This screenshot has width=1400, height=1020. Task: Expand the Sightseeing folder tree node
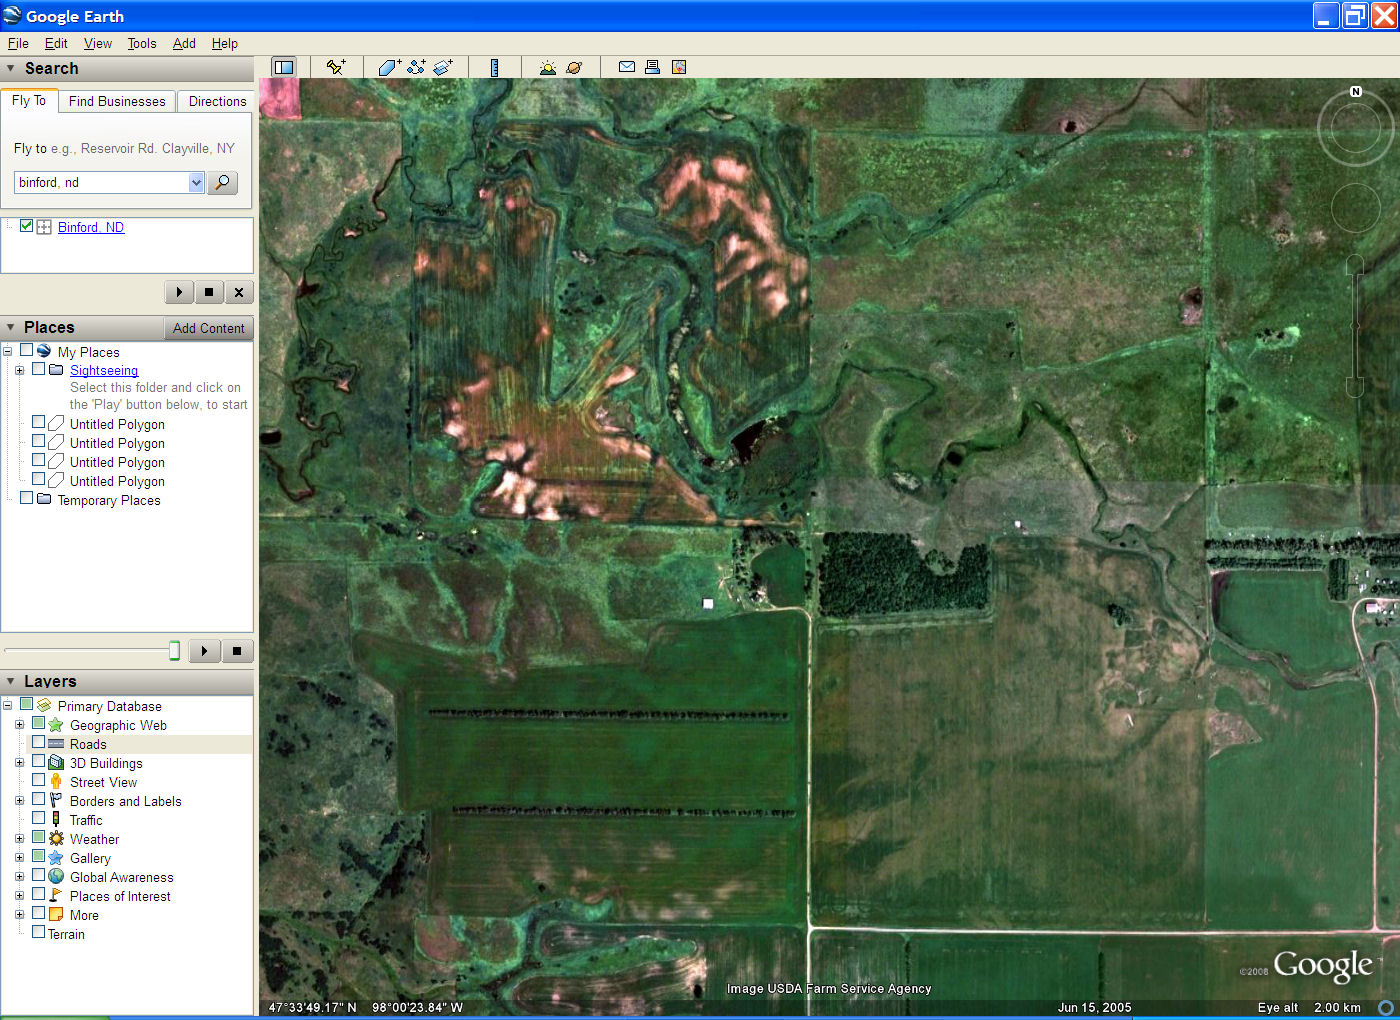[19, 370]
